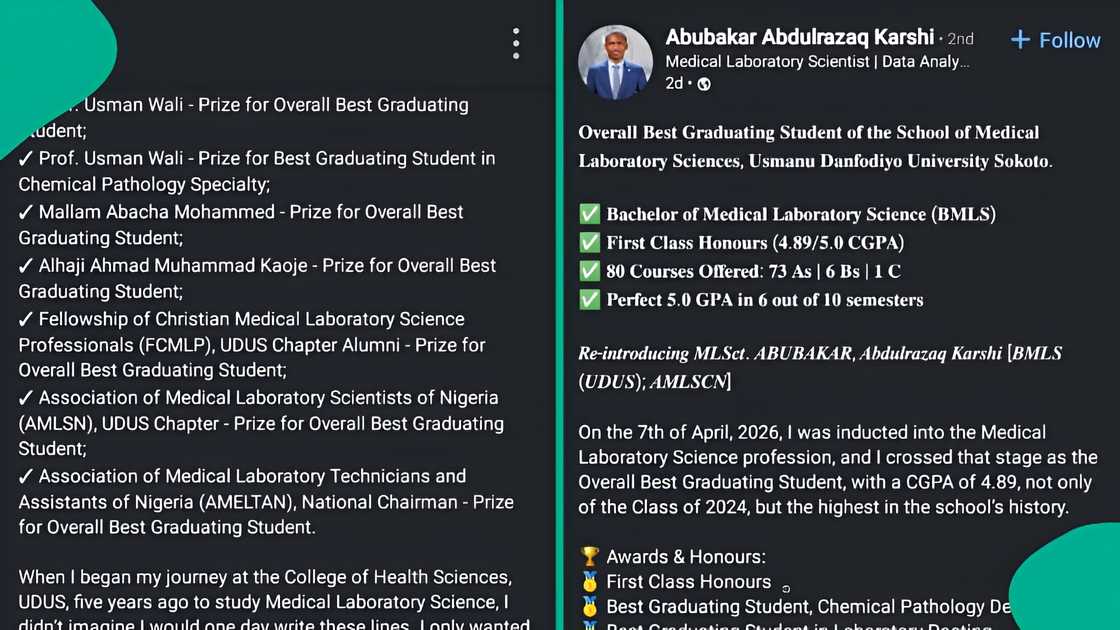Open Abubakar Abdulrazaq Karshi's profile via his name
Viewport: 1120px width, 630px height.
point(799,37)
